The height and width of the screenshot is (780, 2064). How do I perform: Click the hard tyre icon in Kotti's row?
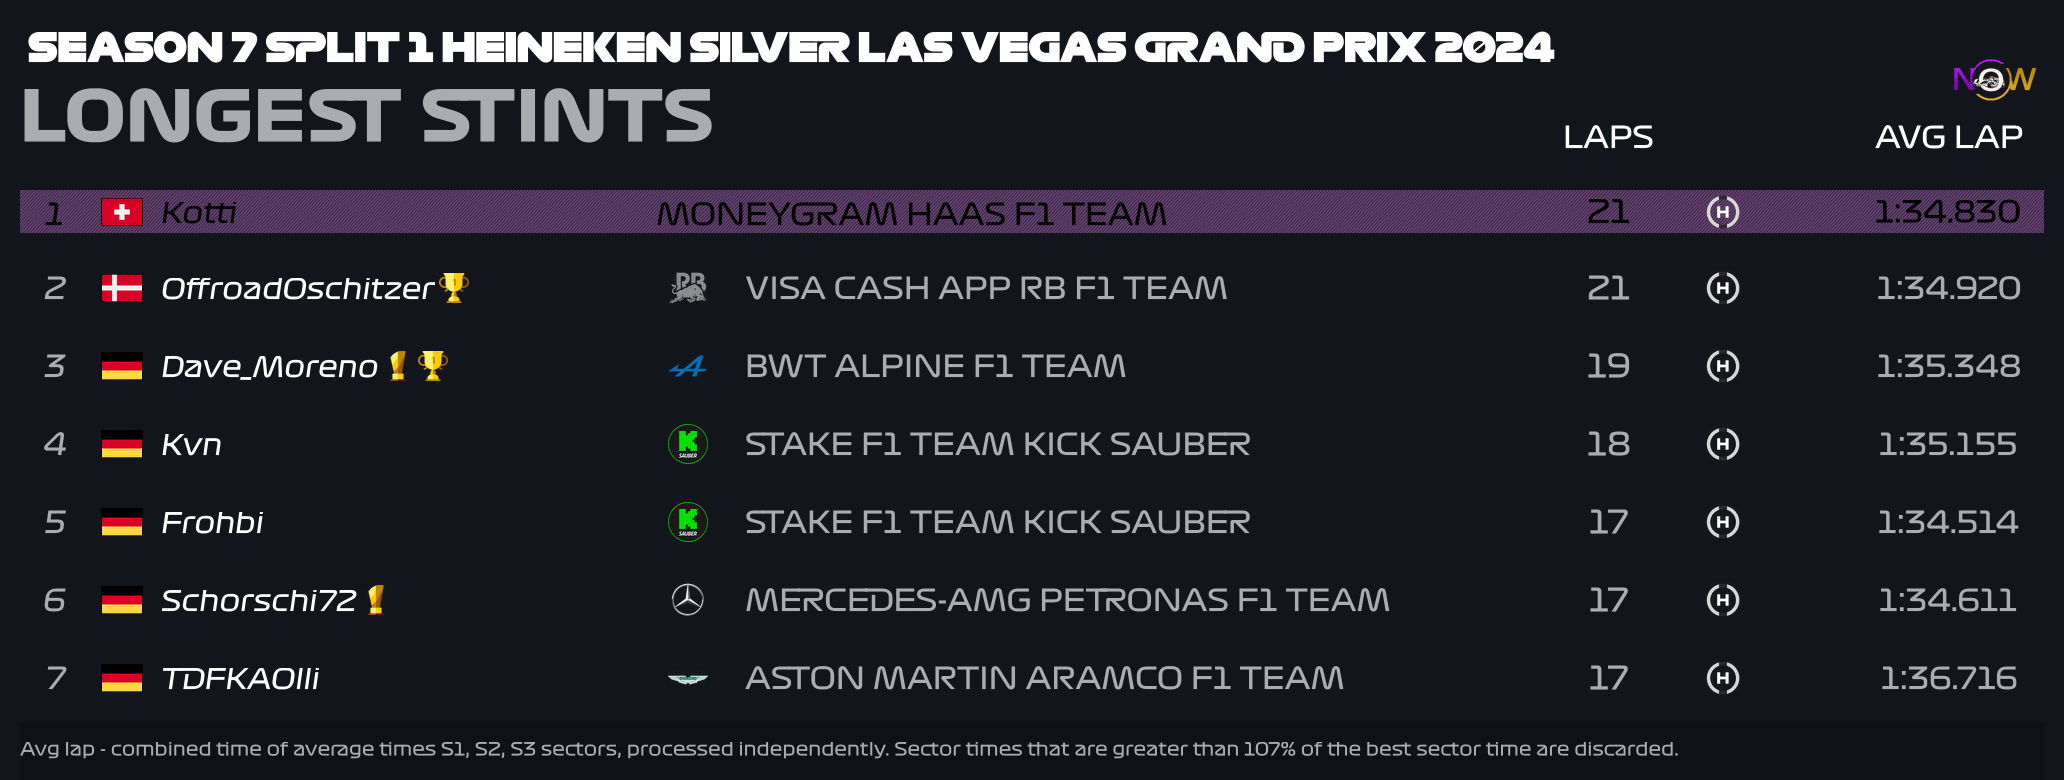pyautogui.click(x=1723, y=212)
